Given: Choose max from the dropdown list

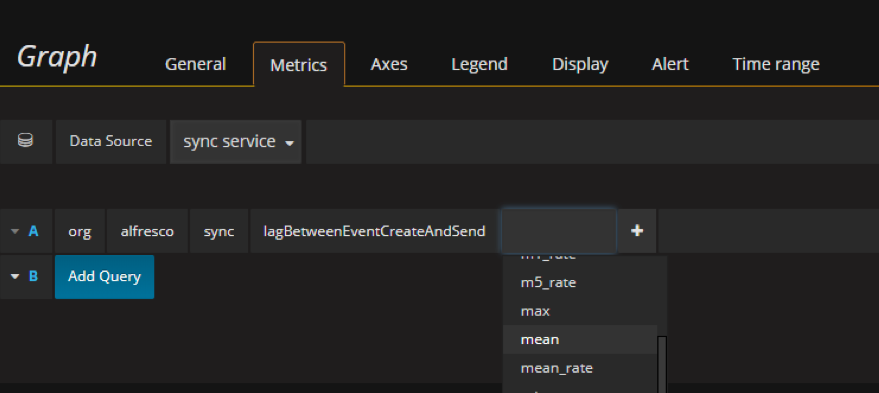Looking at the screenshot, I should click(x=580, y=311).
